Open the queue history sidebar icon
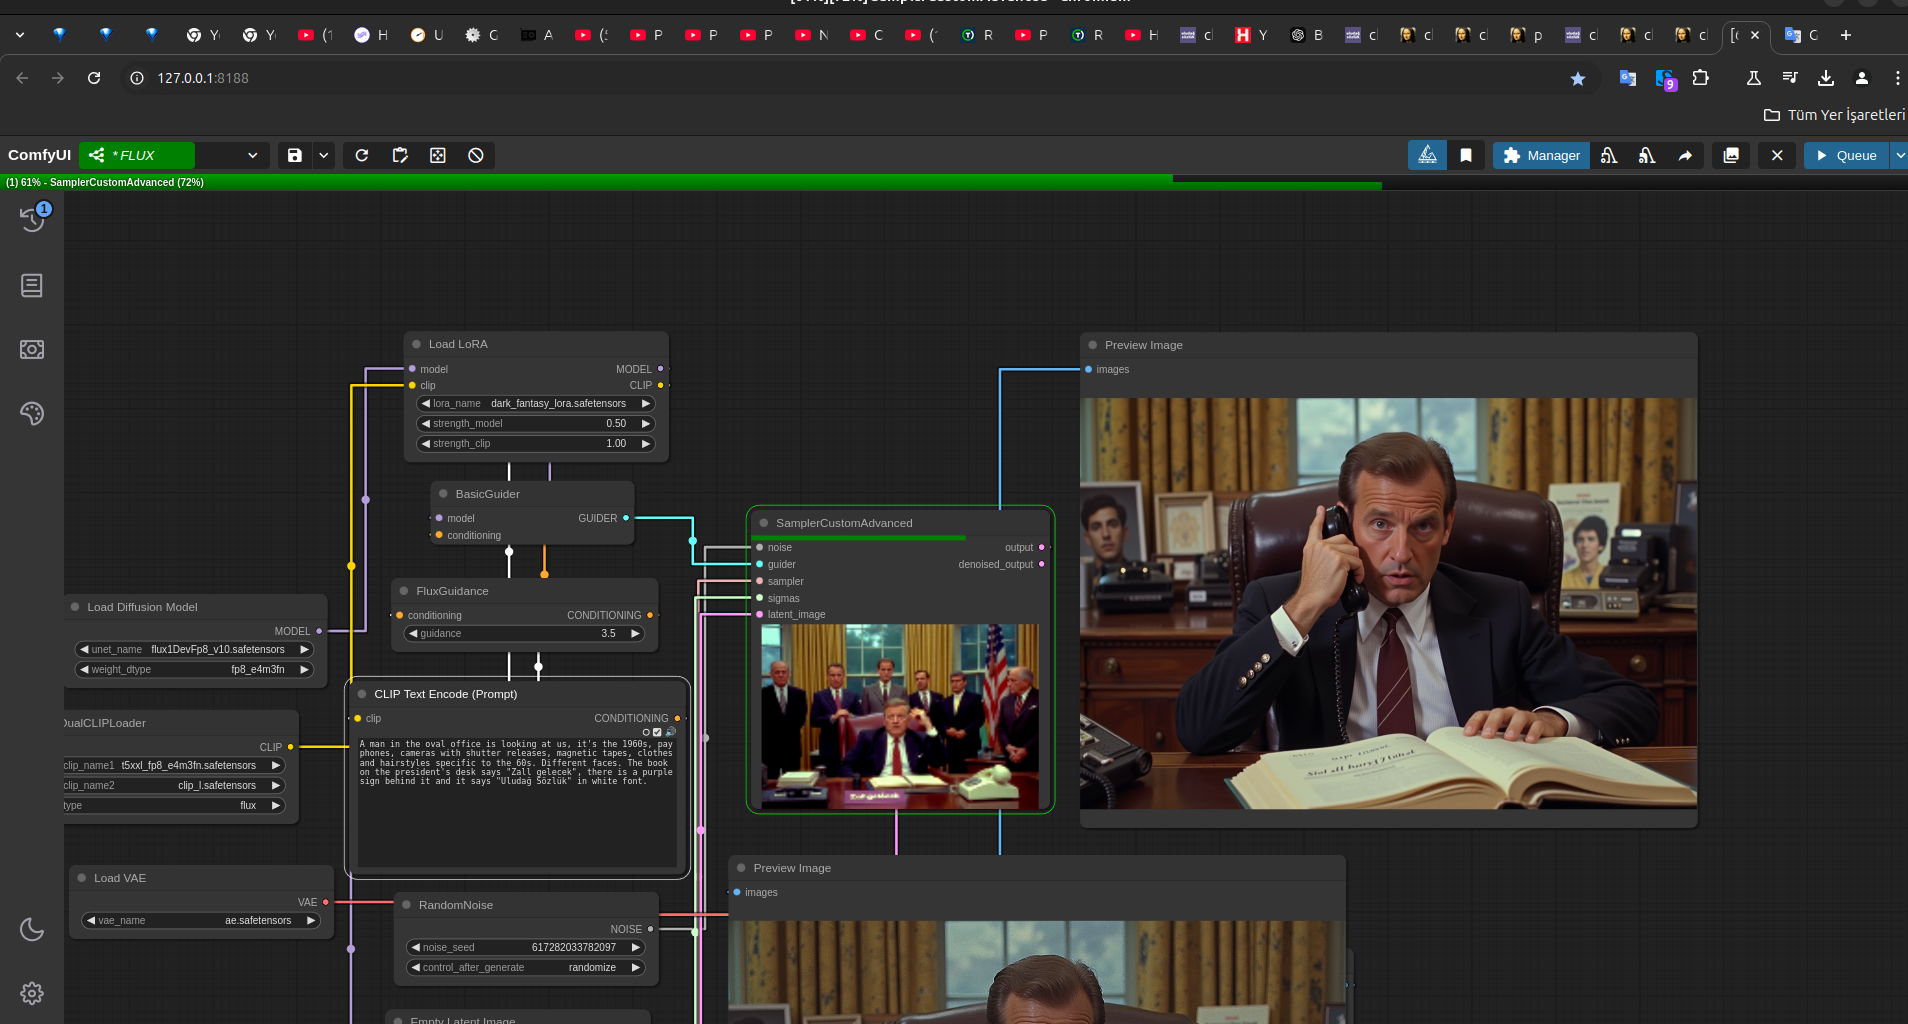Viewport: 1908px width, 1024px height. [x=32, y=219]
